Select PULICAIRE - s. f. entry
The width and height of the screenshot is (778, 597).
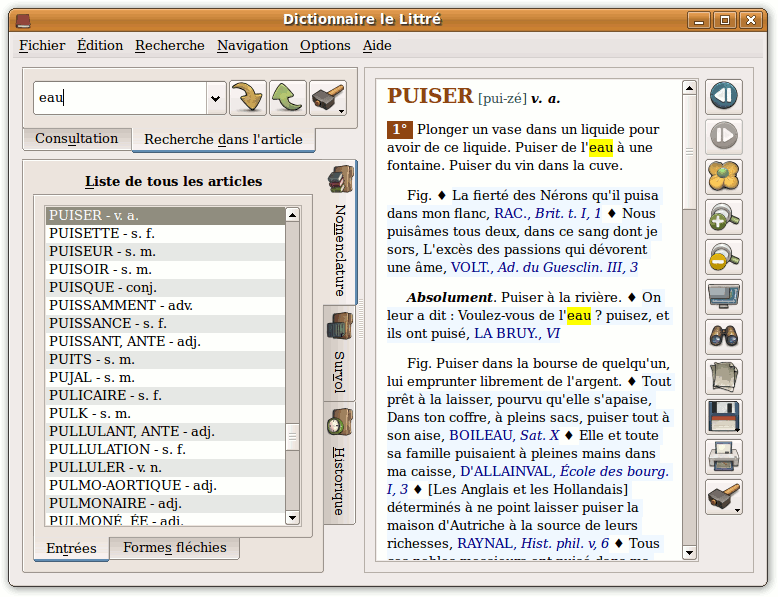pyautogui.click(x=165, y=396)
